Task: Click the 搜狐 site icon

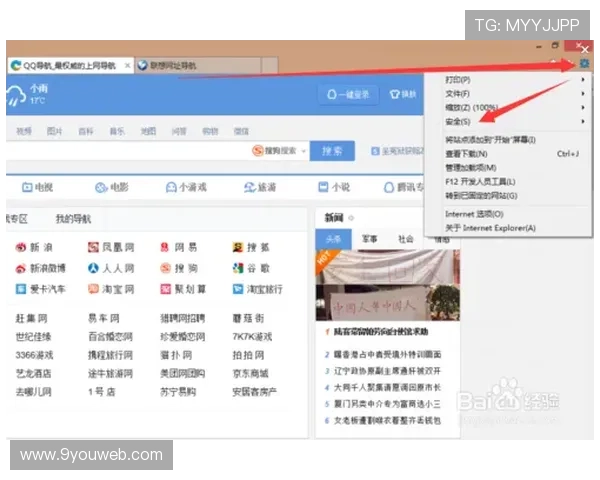Action: click(x=238, y=247)
